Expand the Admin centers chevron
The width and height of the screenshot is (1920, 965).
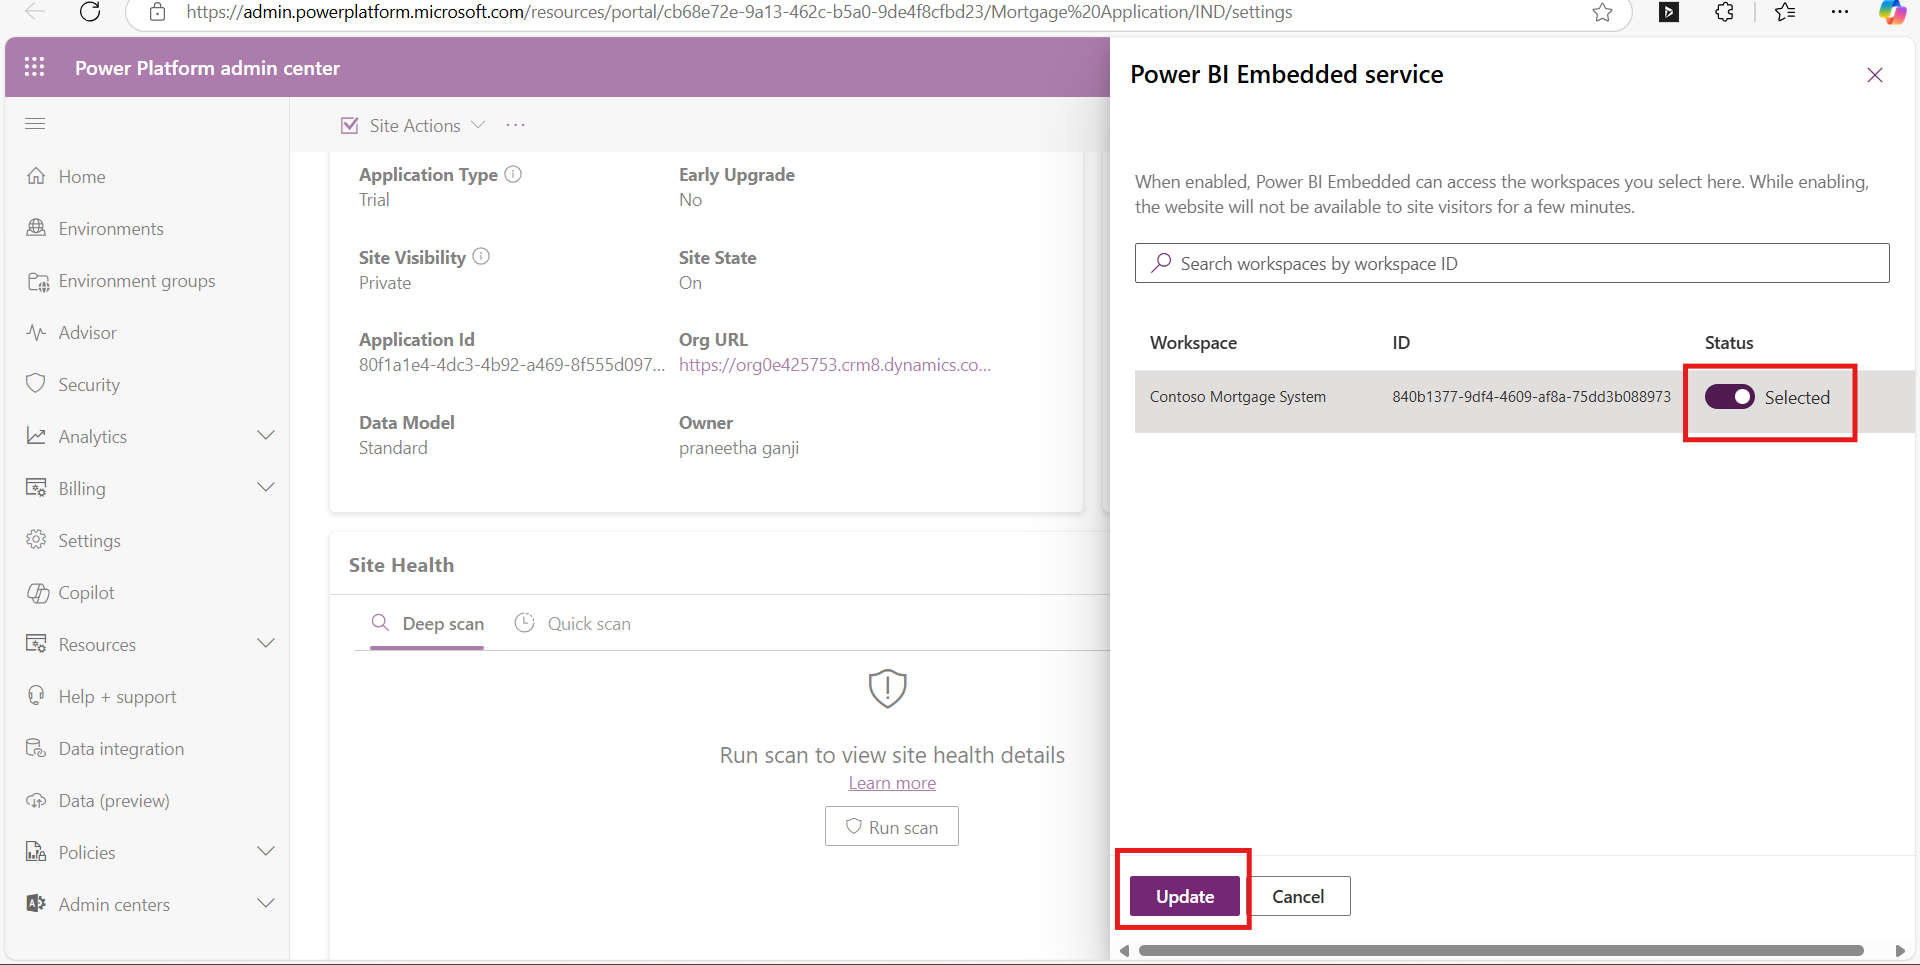[266, 904]
